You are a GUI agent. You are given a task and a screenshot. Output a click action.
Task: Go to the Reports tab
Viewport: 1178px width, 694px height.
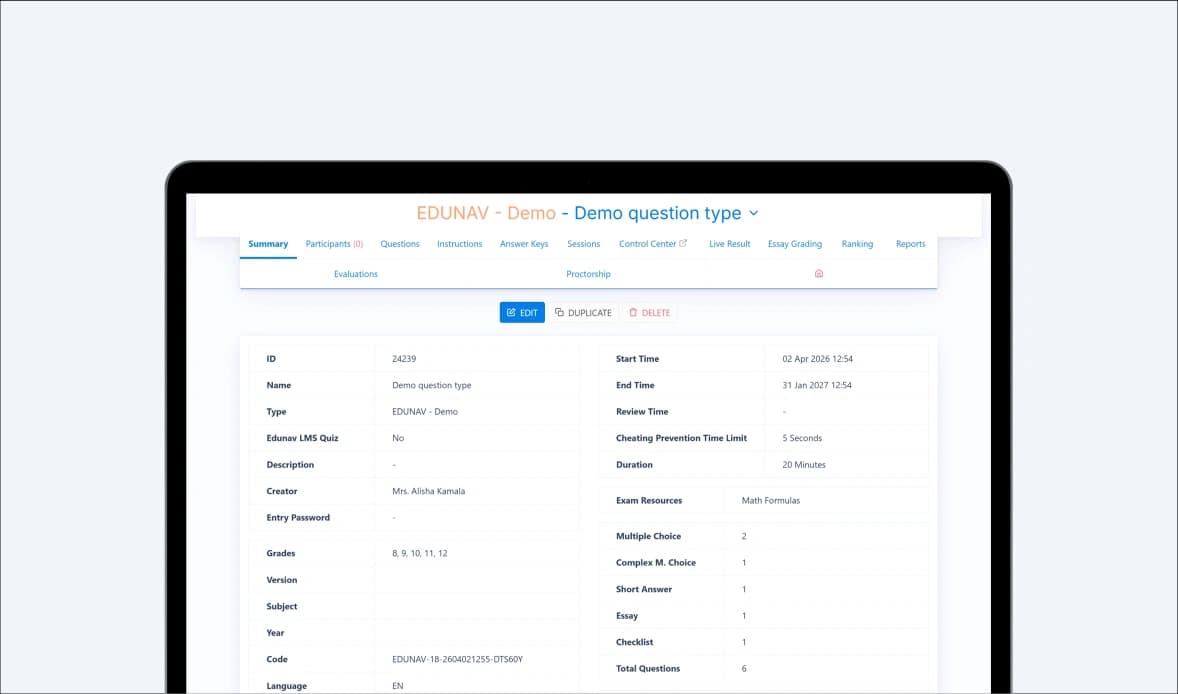point(910,244)
